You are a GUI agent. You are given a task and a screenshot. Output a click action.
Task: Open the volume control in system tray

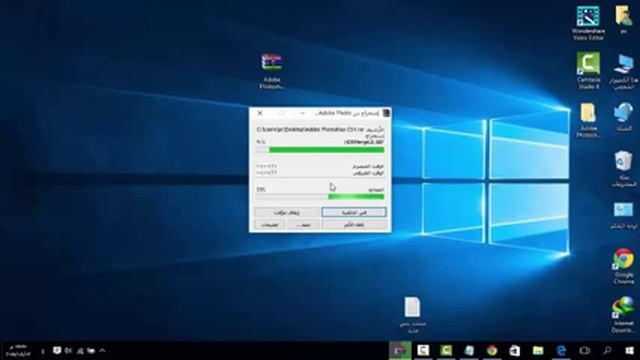click(68, 351)
